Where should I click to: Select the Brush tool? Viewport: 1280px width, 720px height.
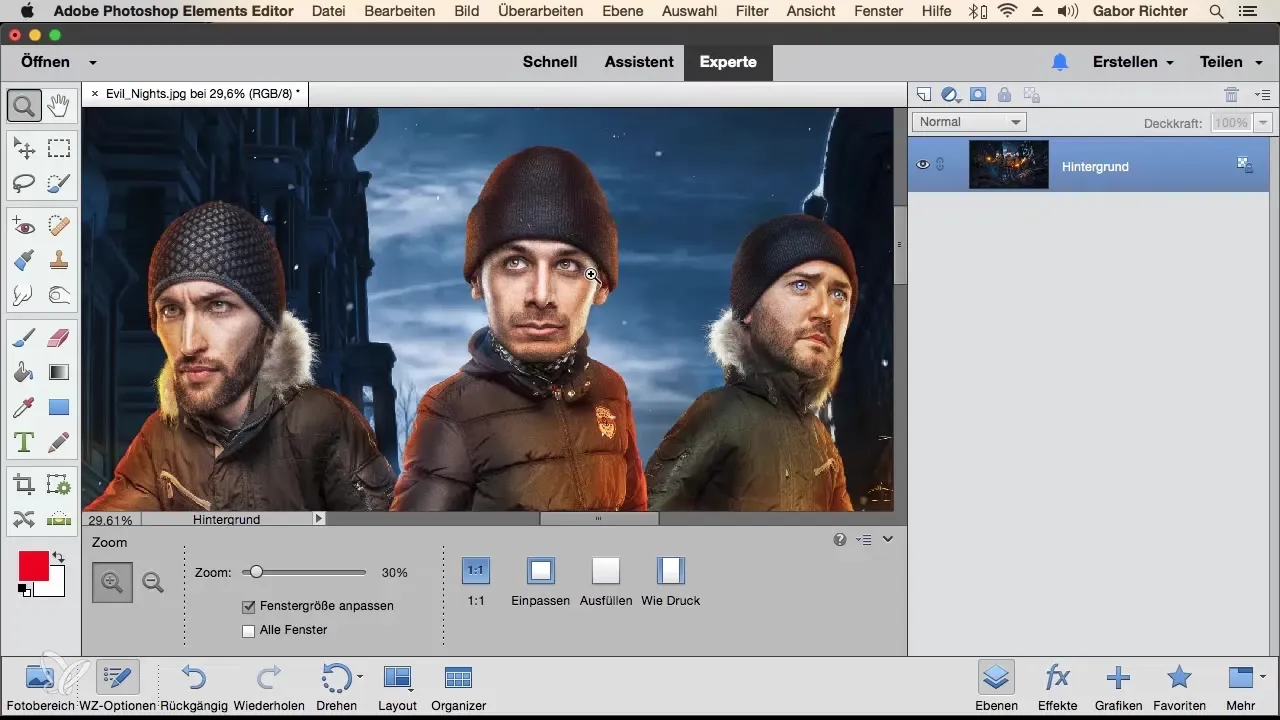[24, 339]
